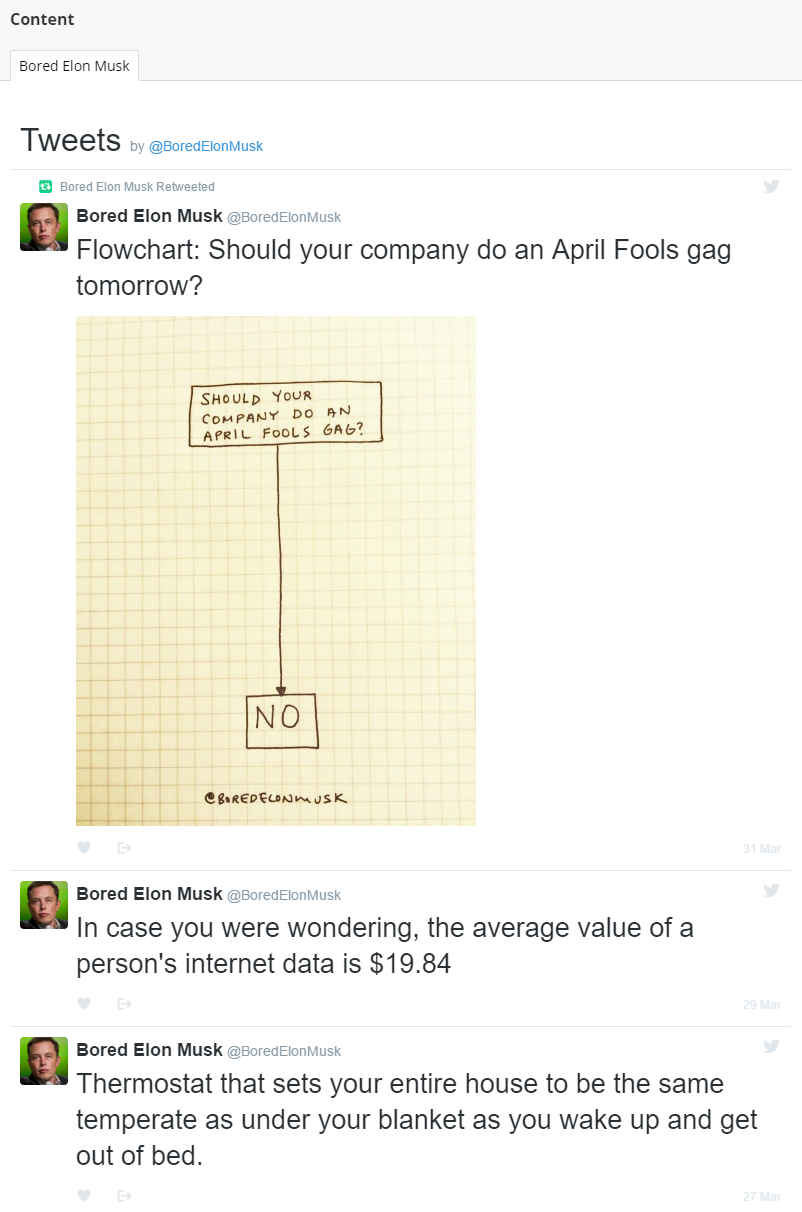The width and height of the screenshot is (802, 1212).
Task: Like the Thermostat blanket tweet
Action: [84, 1195]
